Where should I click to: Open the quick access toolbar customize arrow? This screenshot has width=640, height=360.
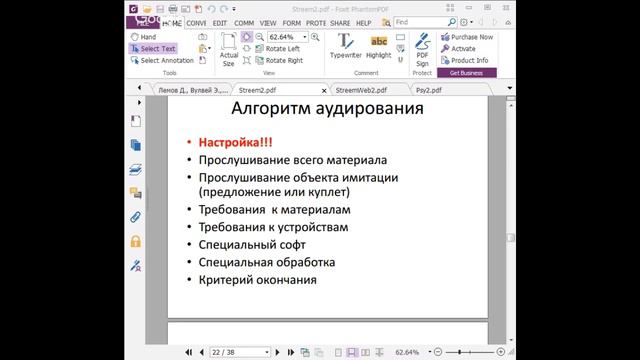[x=234, y=9]
